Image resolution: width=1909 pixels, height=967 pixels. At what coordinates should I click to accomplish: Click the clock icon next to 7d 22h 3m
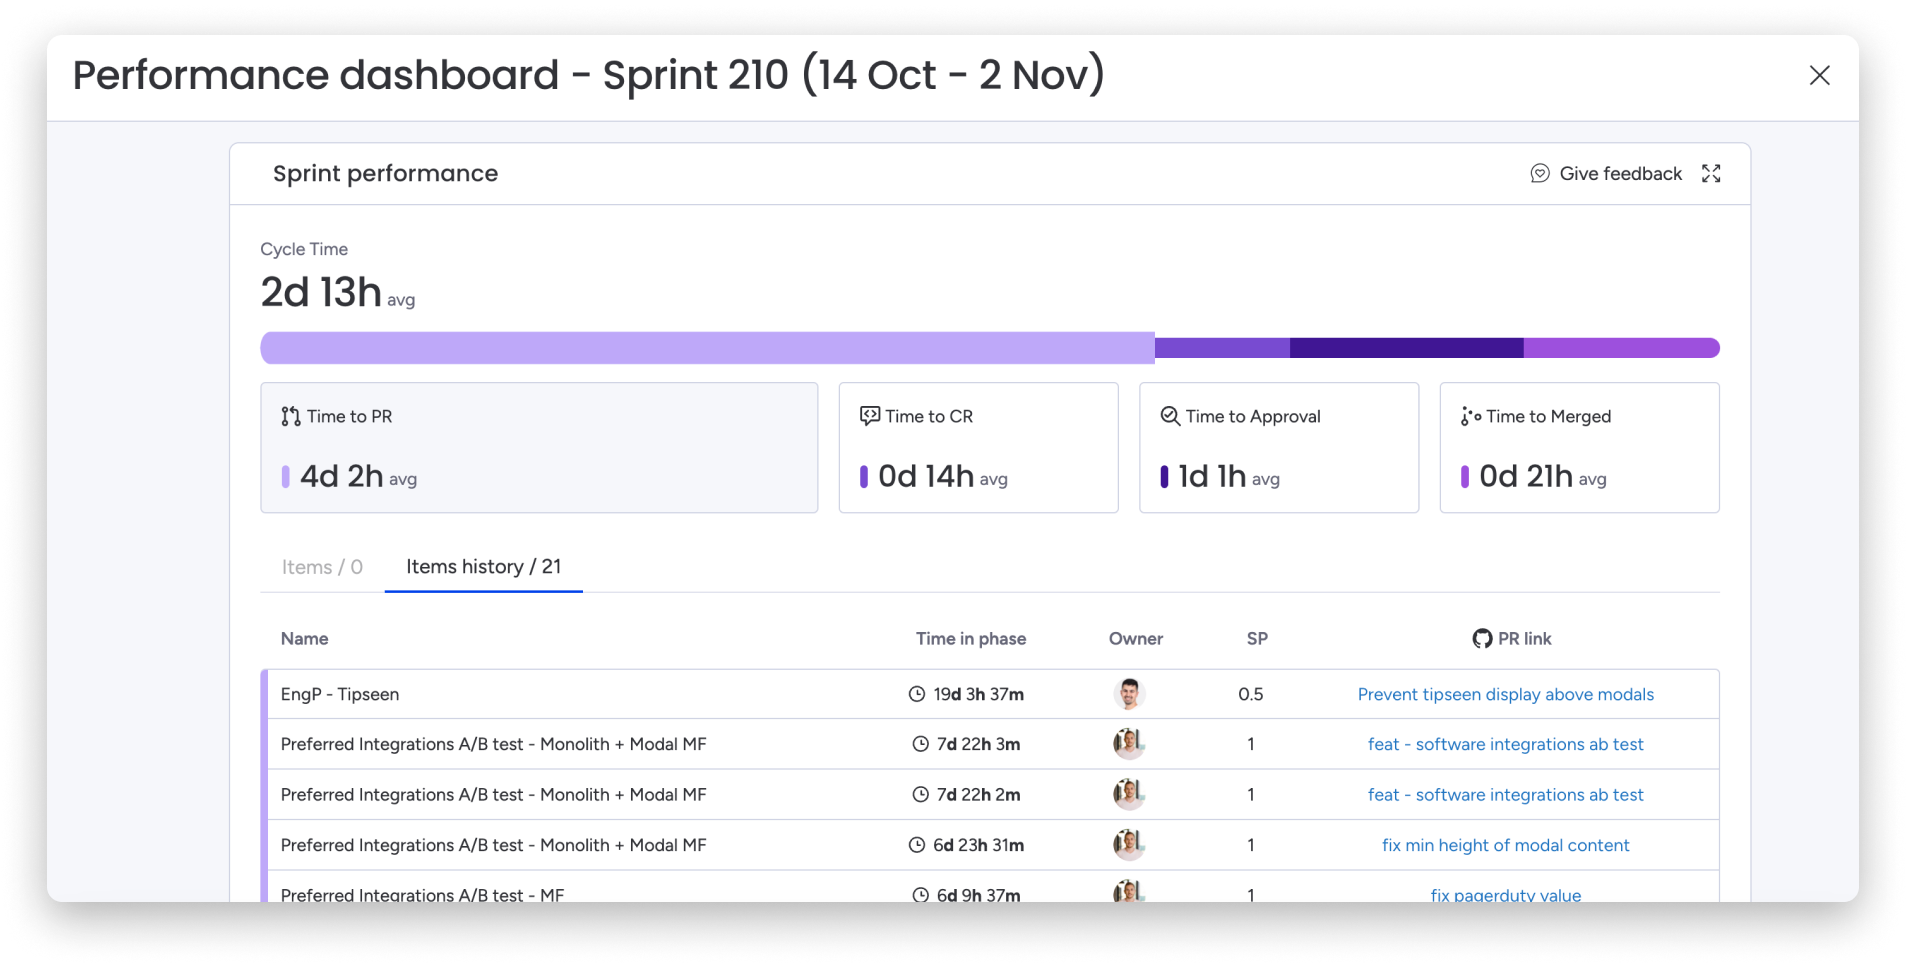coord(920,744)
